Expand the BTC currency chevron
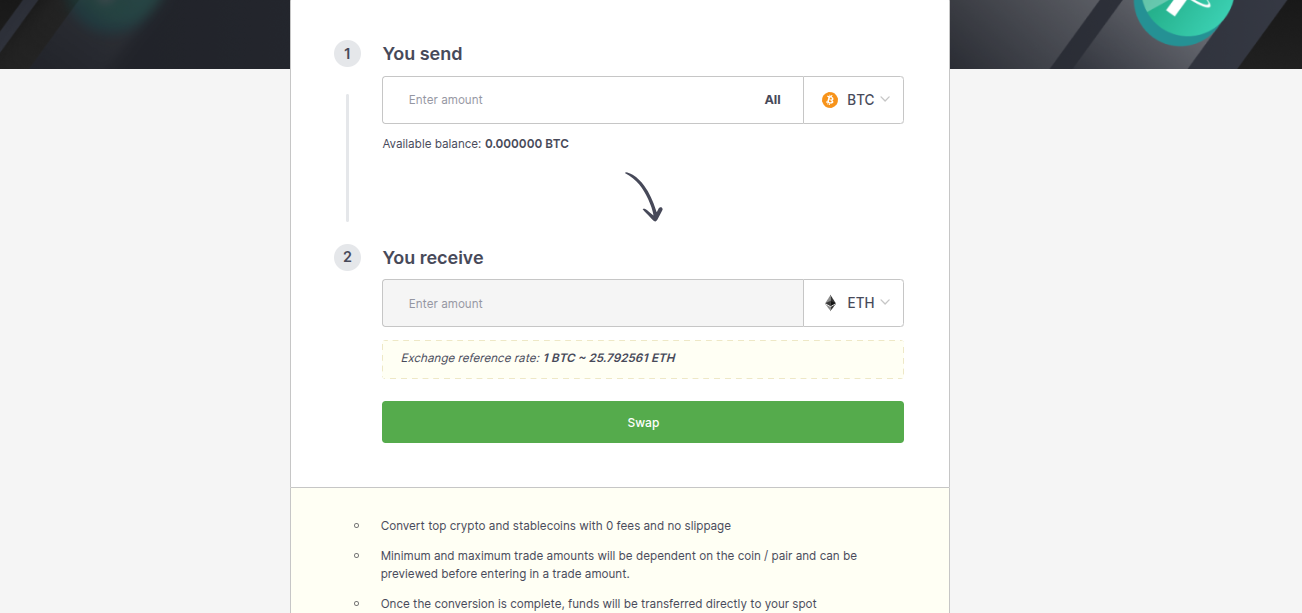The image size is (1302, 613). (885, 100)
